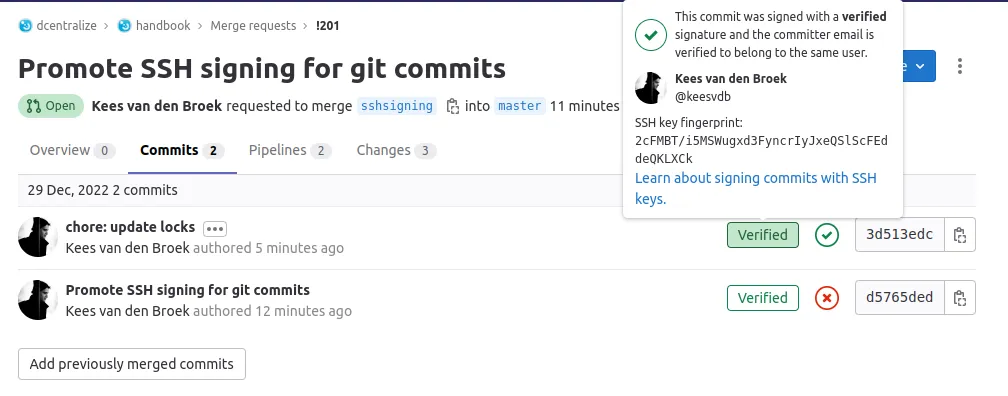
Task: Click Add previously merged commits button
Action: point(132,364)
